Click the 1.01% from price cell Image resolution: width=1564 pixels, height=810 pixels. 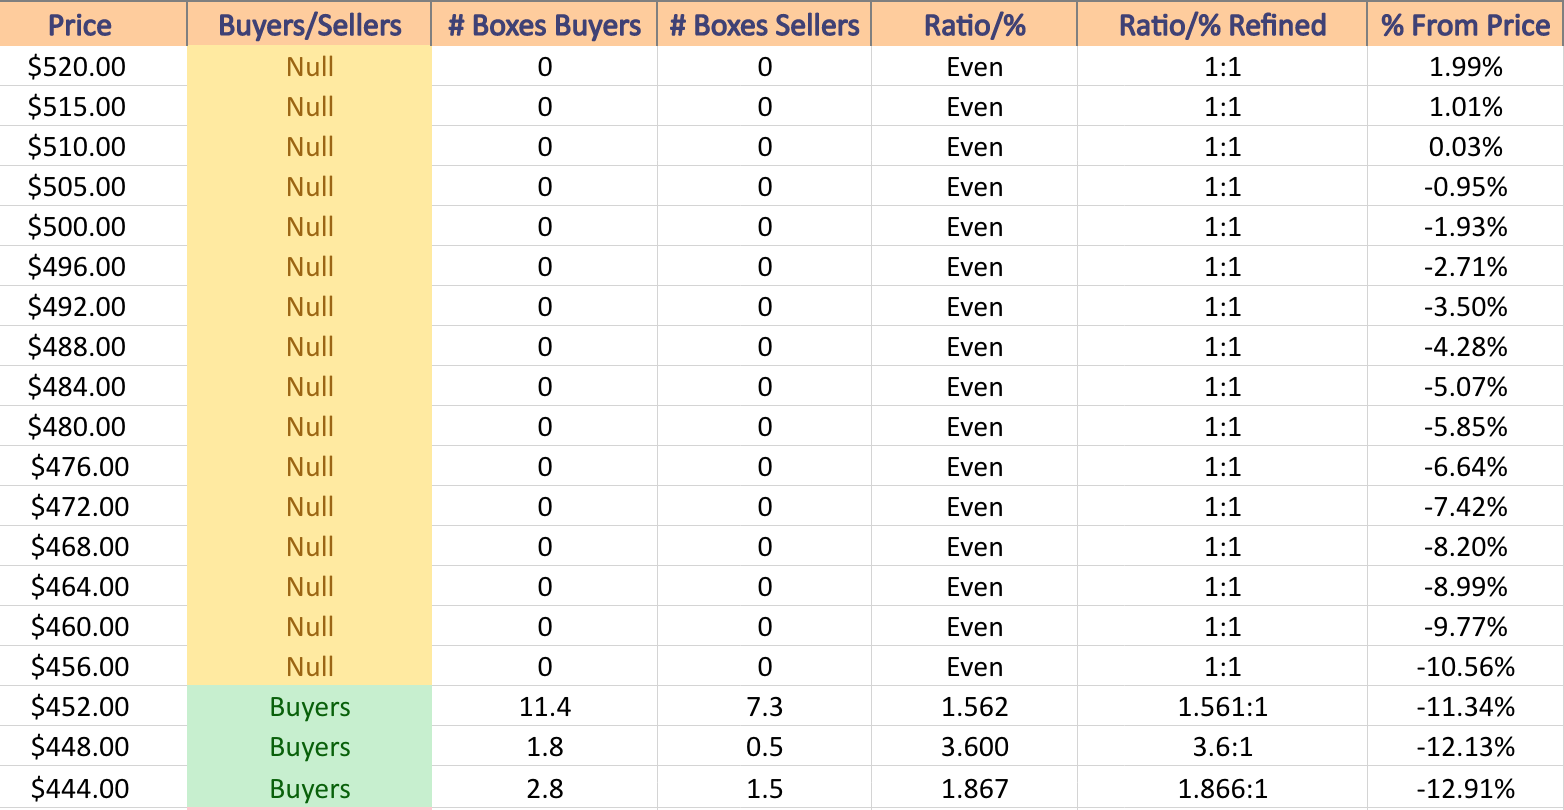point(1466,107)
